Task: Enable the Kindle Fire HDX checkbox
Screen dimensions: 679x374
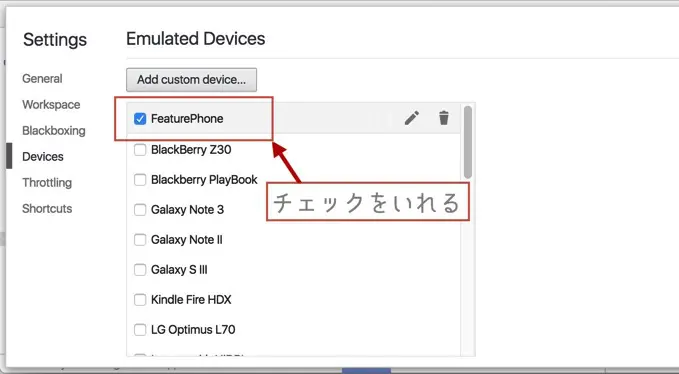Action: click(x=140, y=300)
